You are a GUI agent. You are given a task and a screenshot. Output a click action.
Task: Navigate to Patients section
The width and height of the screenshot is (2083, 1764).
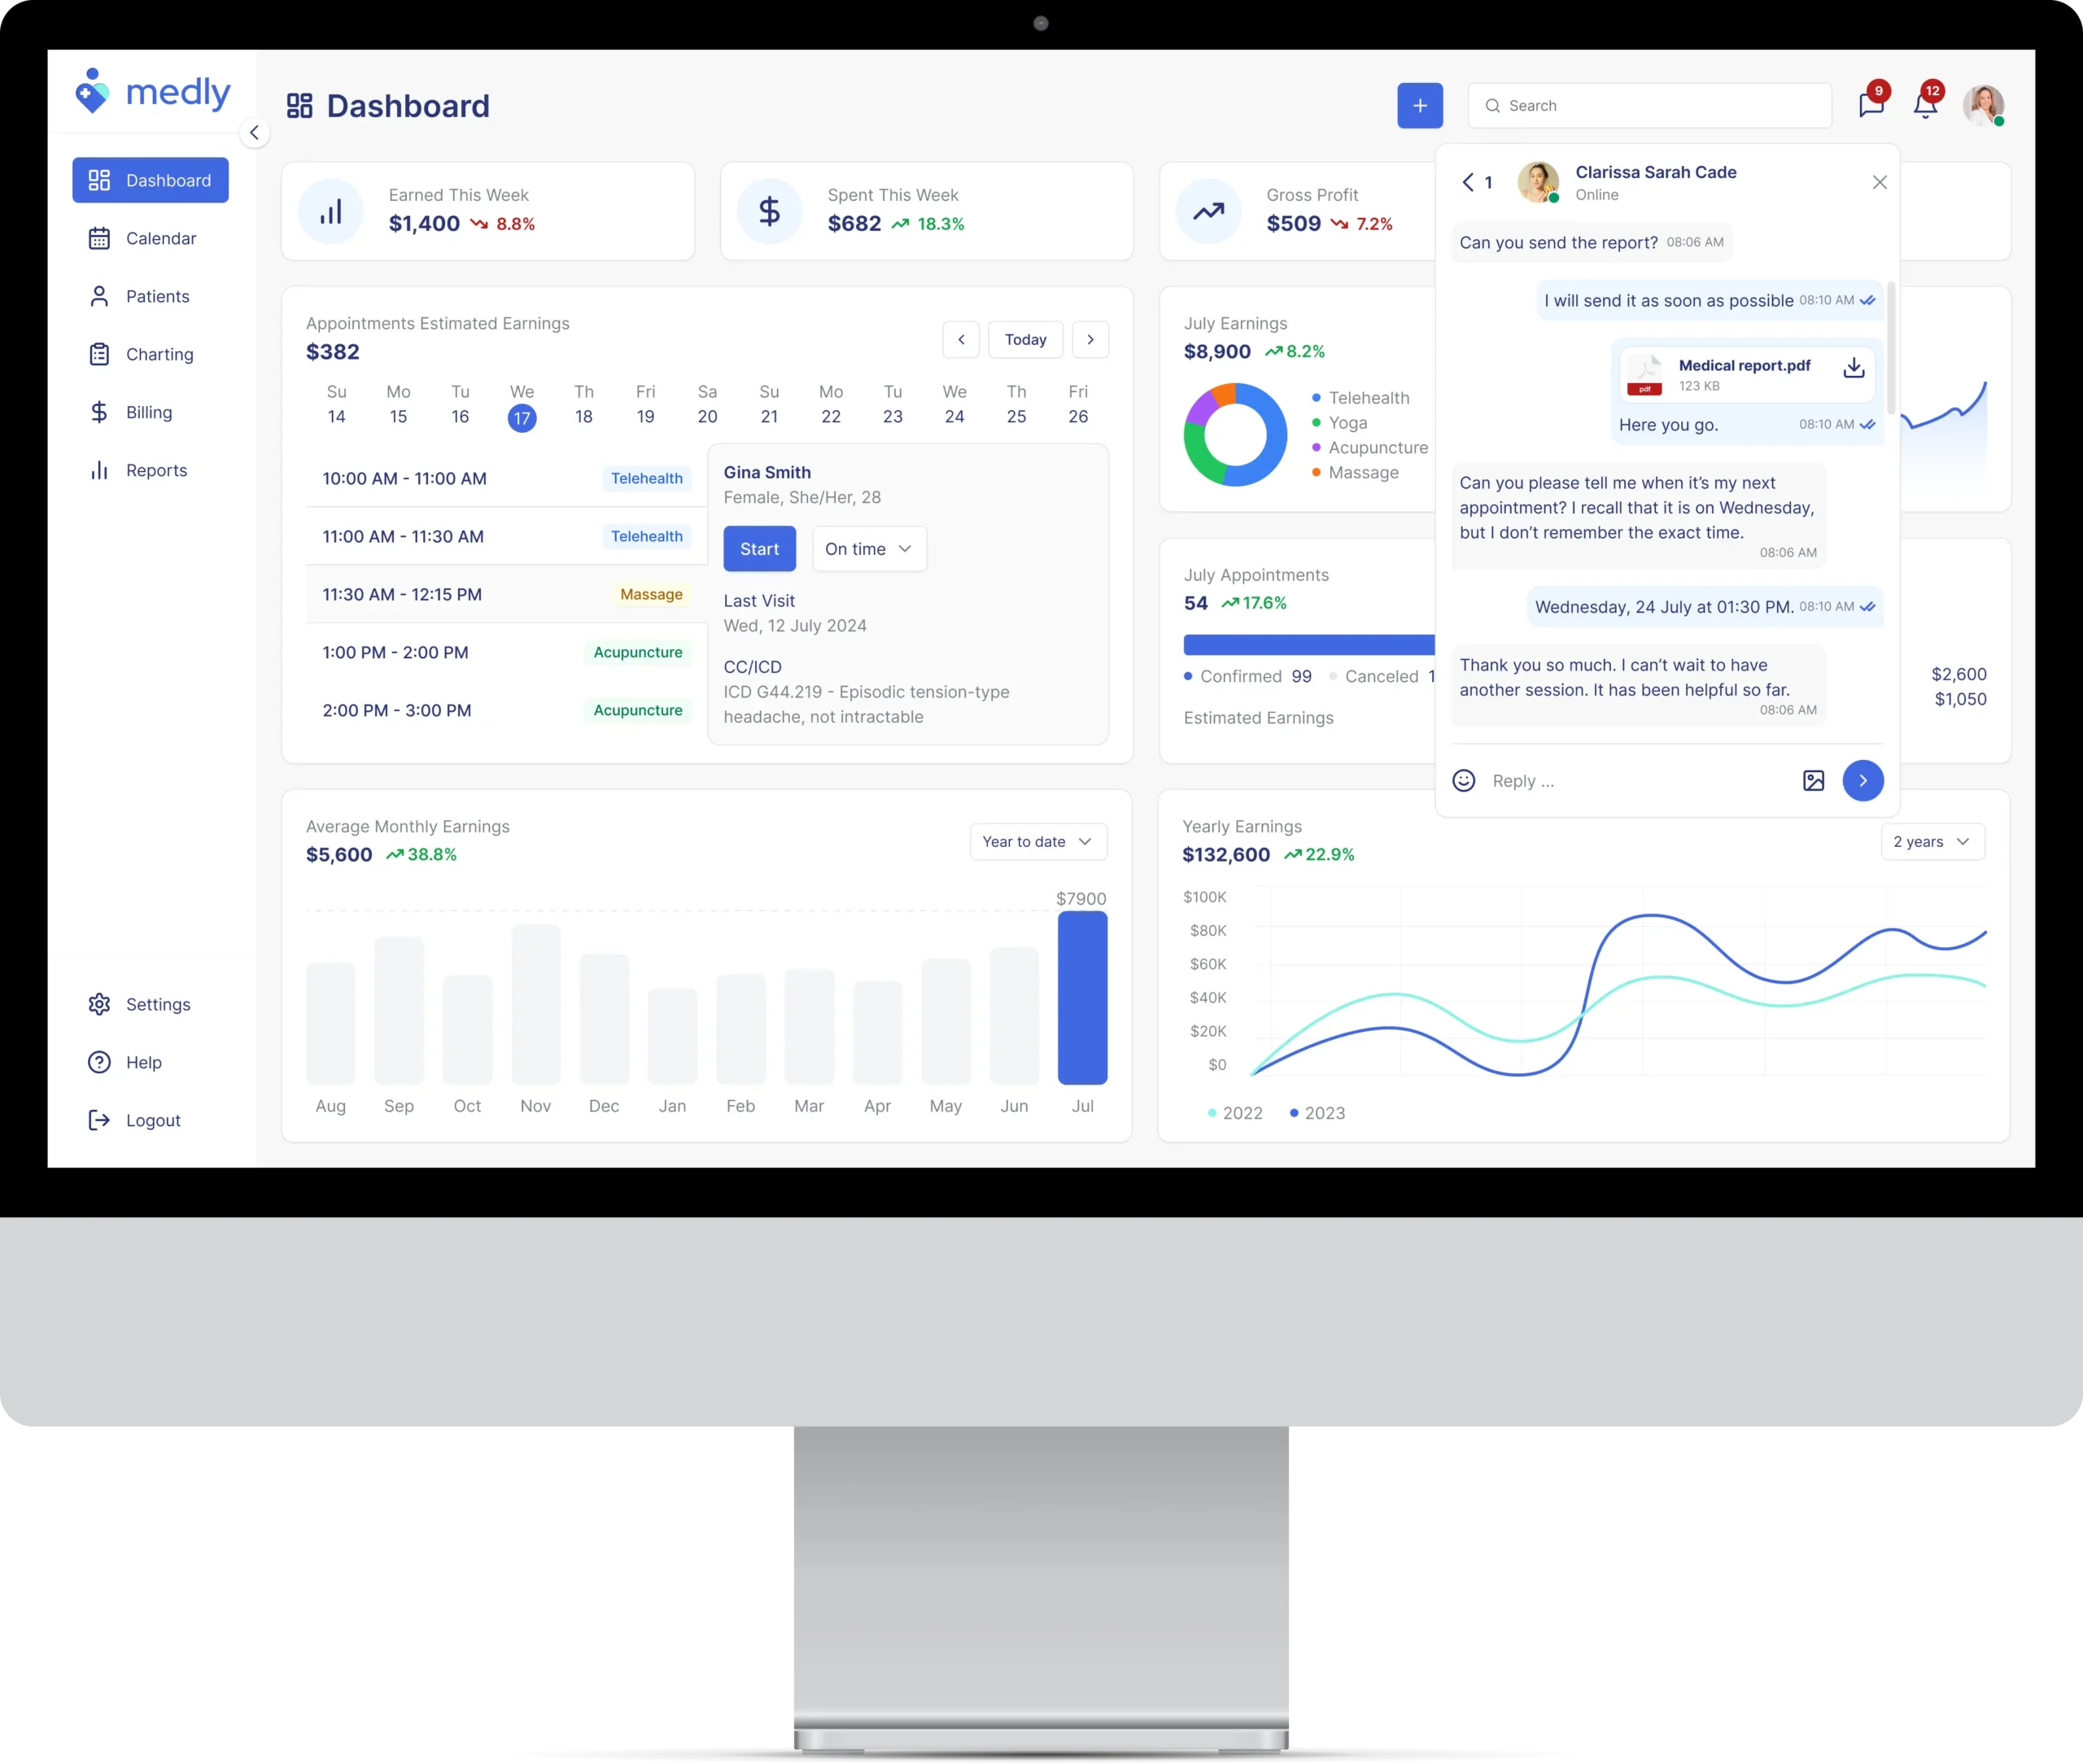[155, 294]
